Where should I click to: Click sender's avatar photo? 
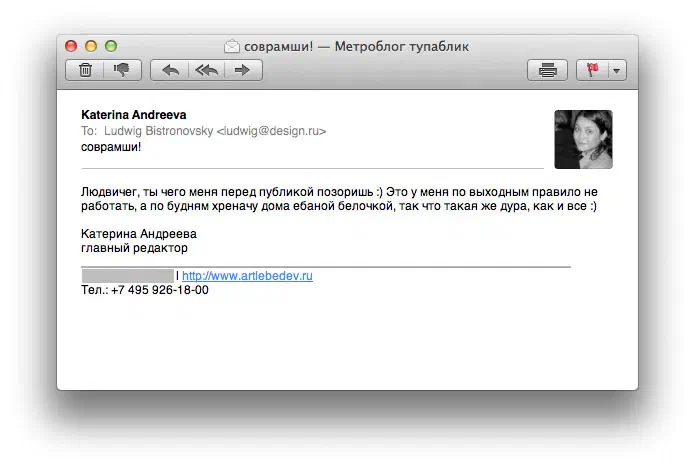583,139
